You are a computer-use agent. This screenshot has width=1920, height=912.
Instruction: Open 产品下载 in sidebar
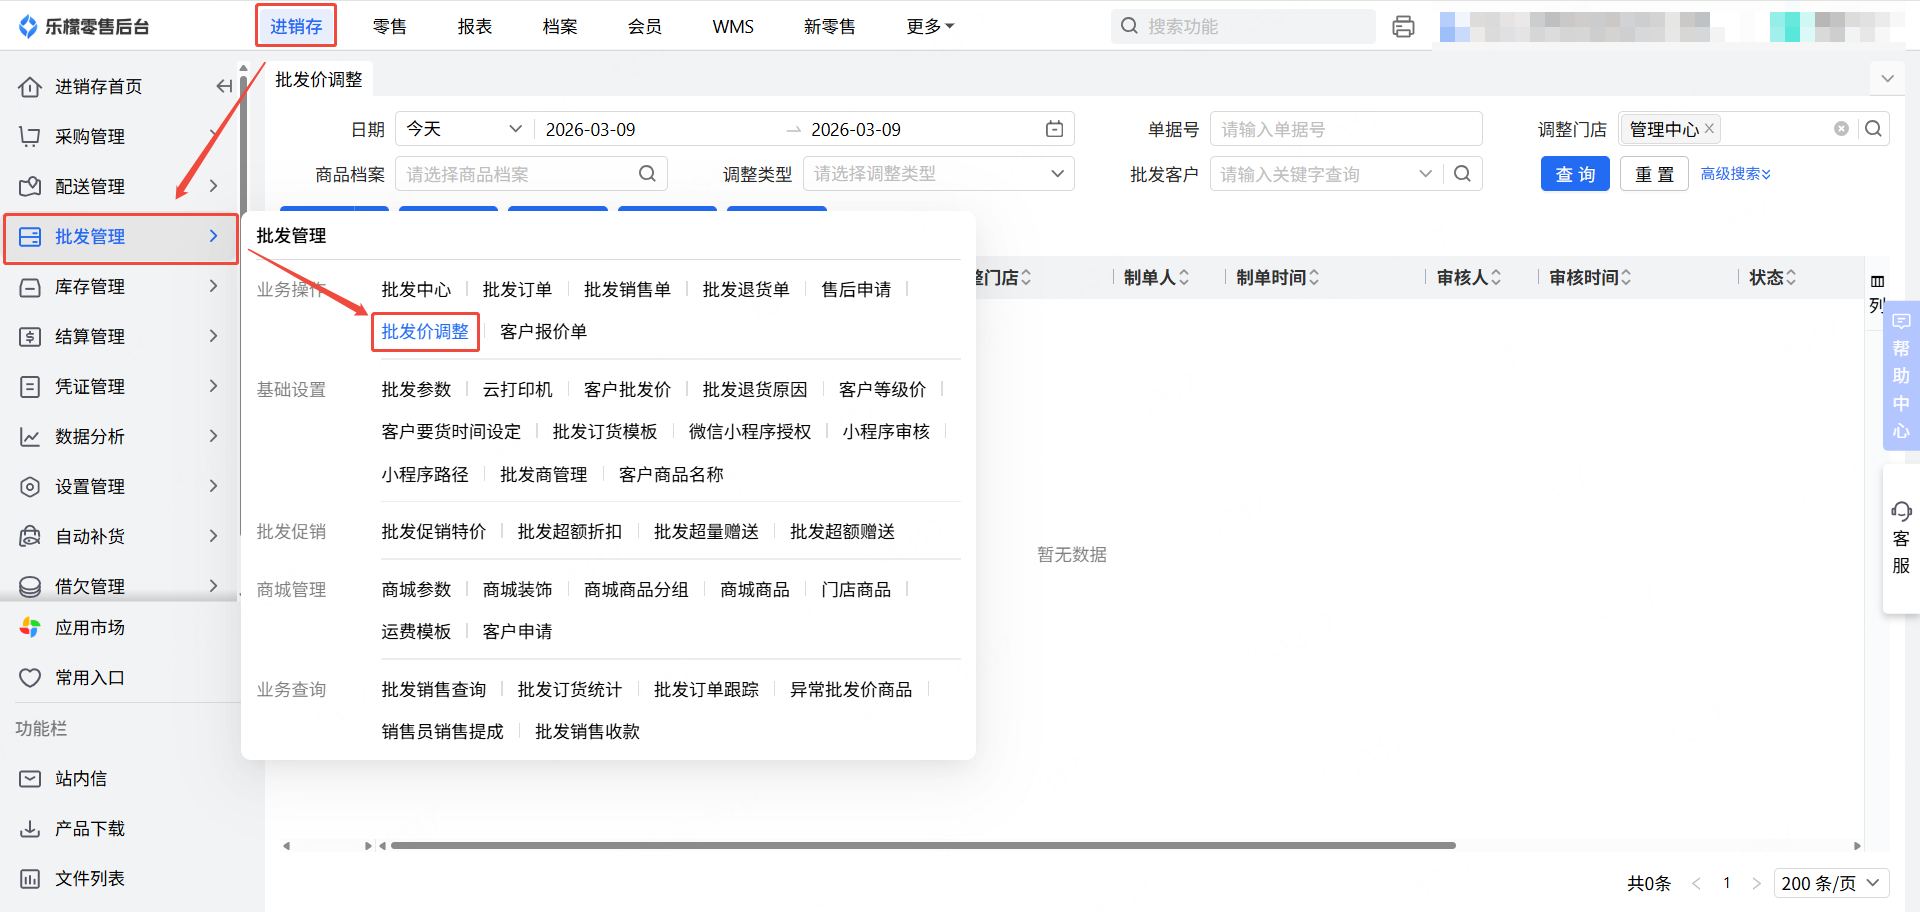tap(90, 829)
